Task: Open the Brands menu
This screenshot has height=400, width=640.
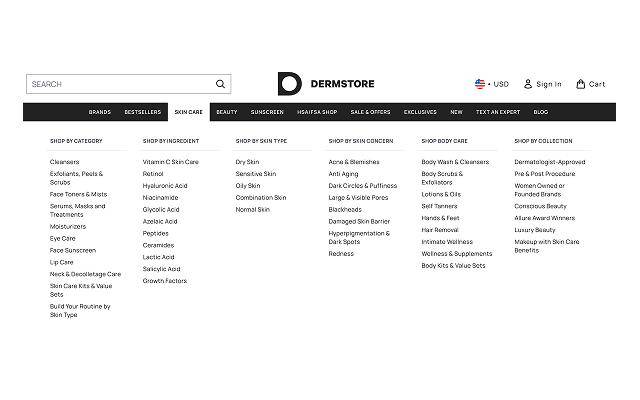Action: coord(100,112)
